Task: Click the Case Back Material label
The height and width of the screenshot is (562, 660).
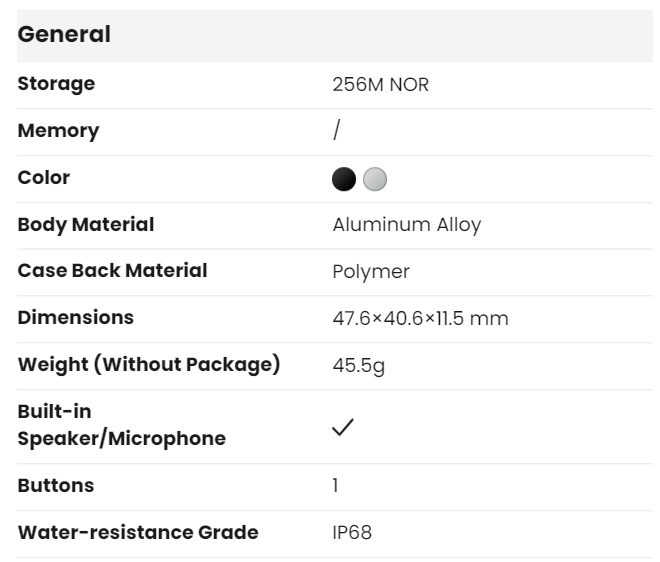Action: coord(113,271)
